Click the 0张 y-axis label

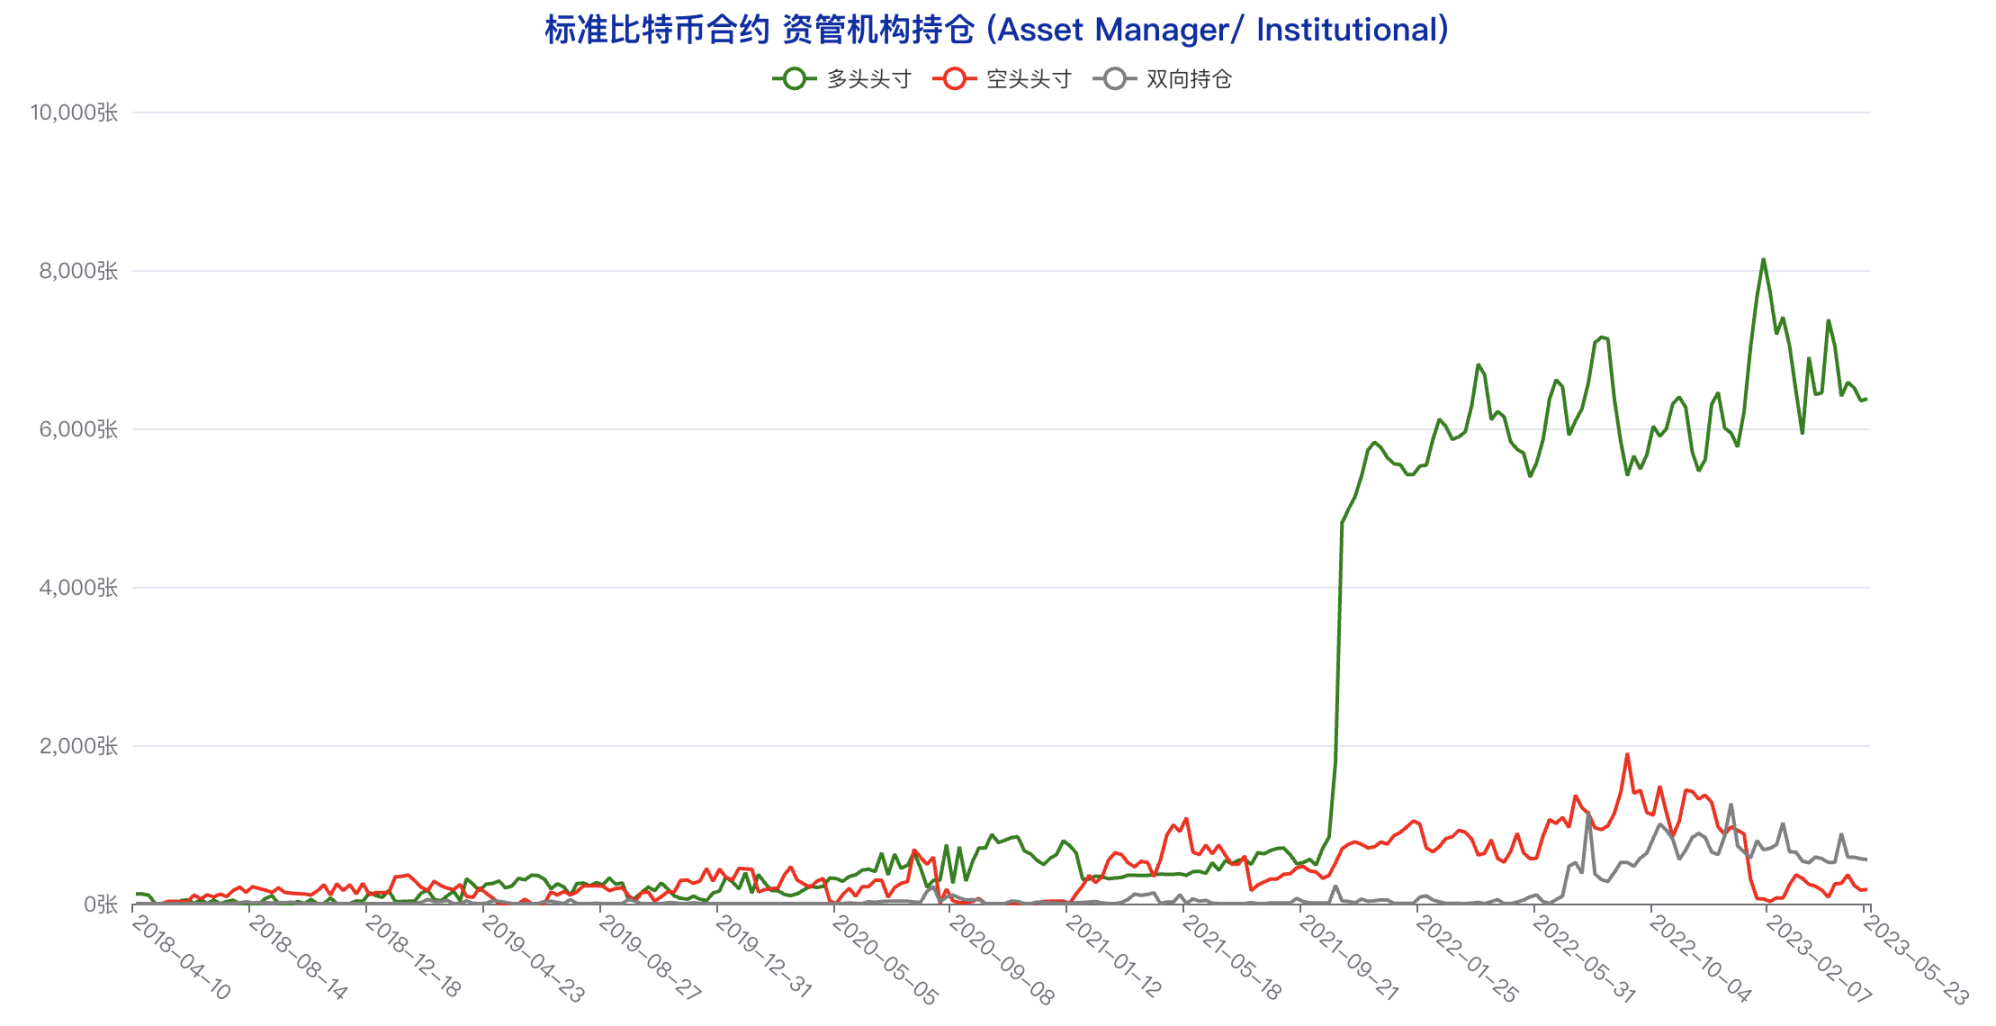pos(100,904)
